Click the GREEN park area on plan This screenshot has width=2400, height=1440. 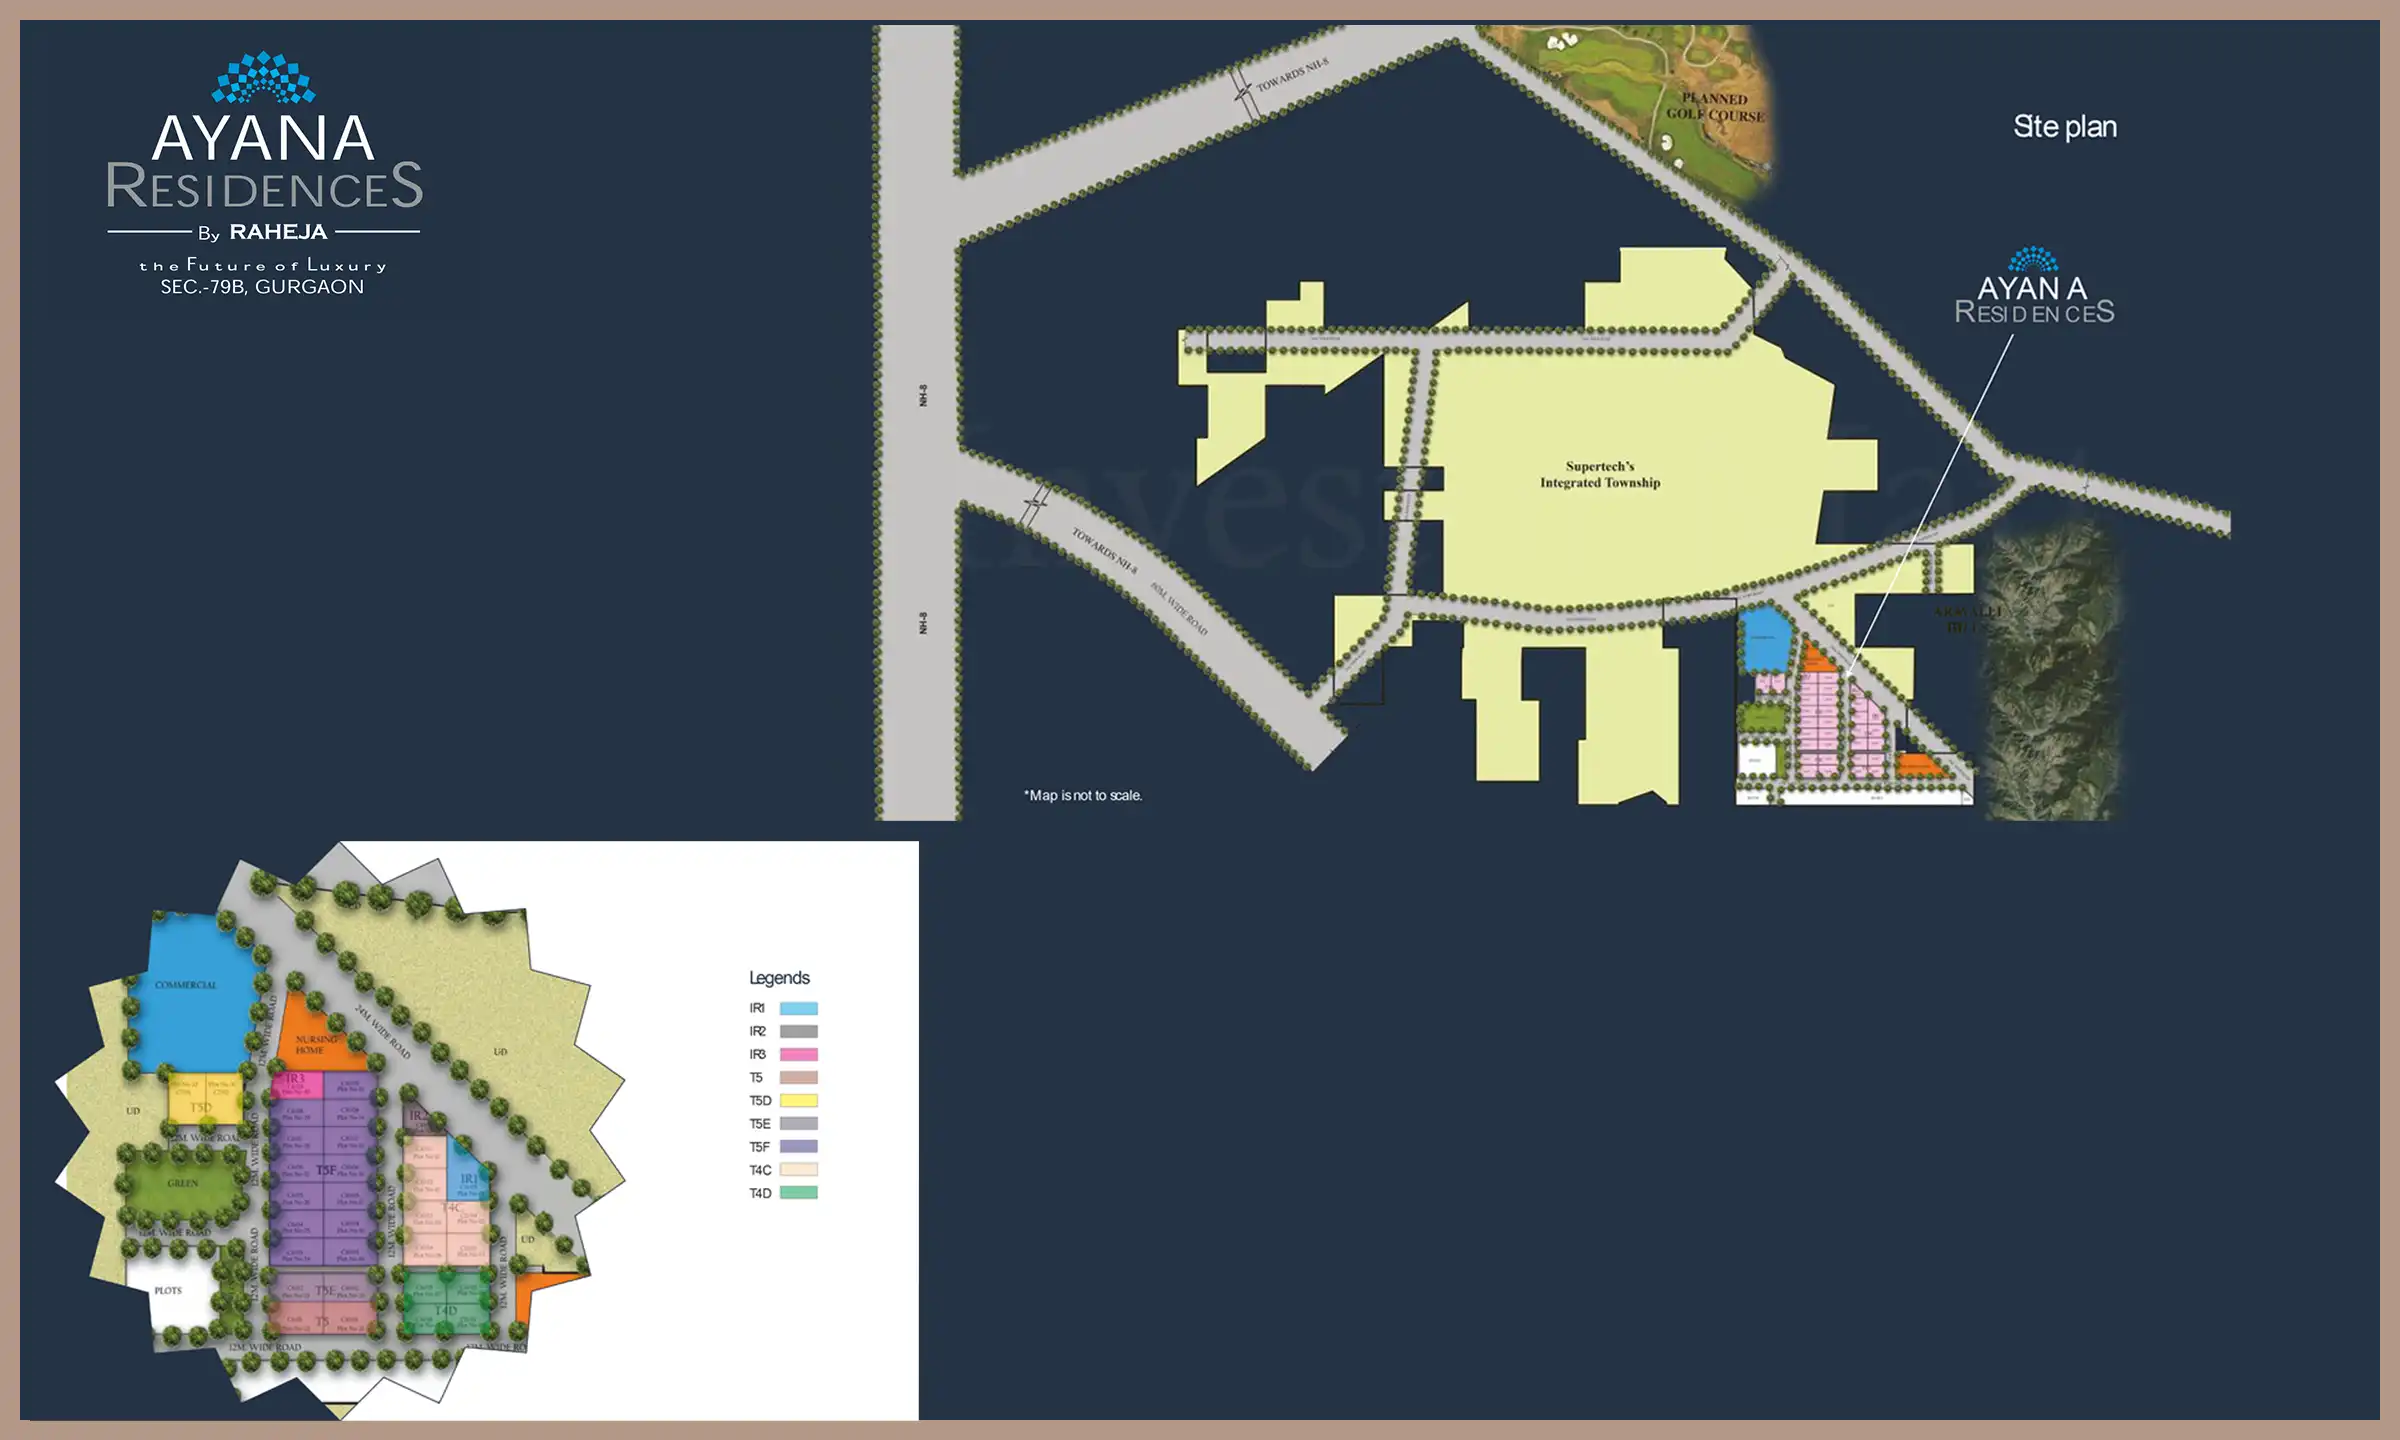[182, 1184]
